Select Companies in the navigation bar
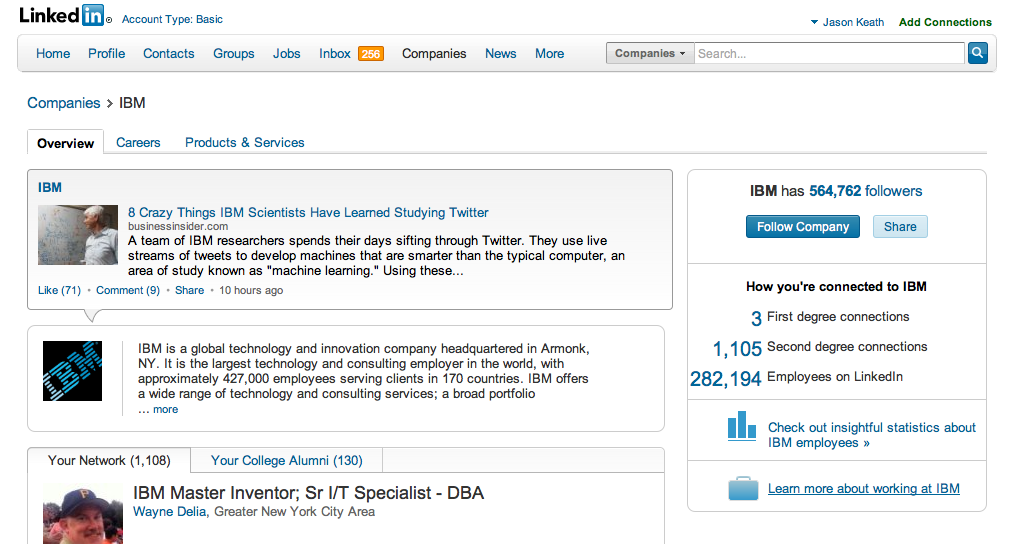This screenshot has width=1019, height=544. pyautogui.click(x=434, y=53)
